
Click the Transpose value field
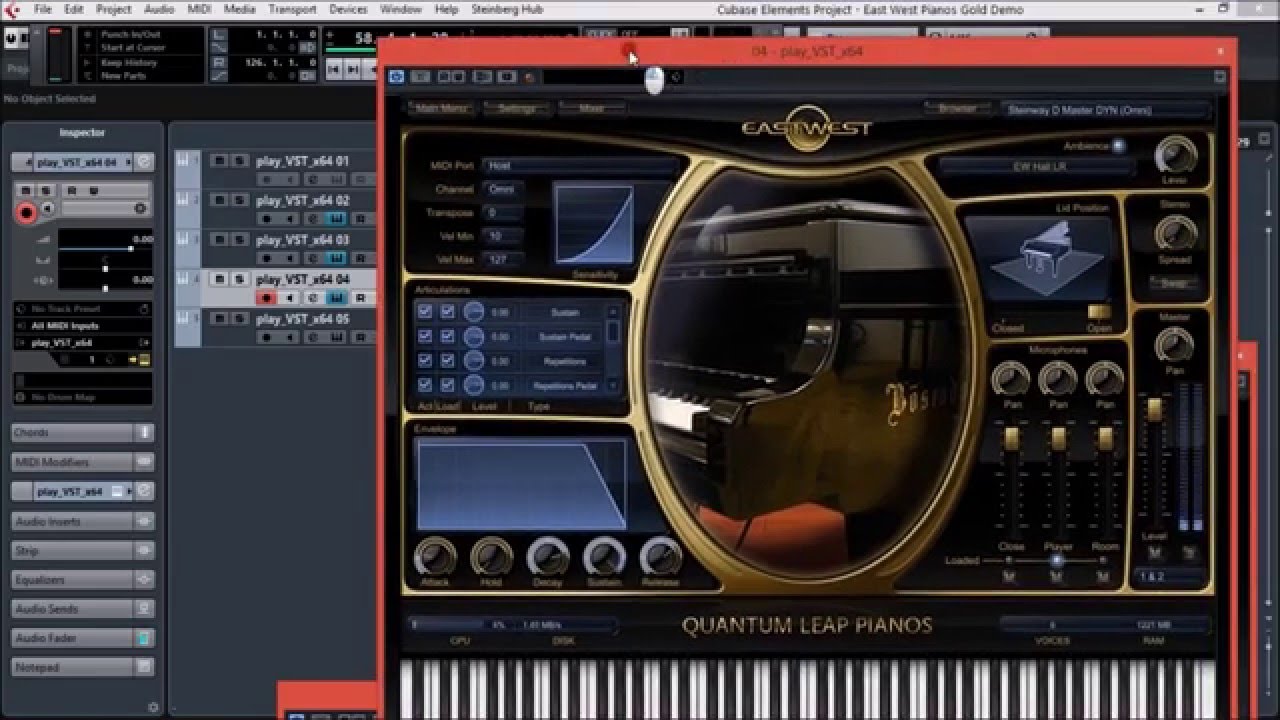(503, 213)
